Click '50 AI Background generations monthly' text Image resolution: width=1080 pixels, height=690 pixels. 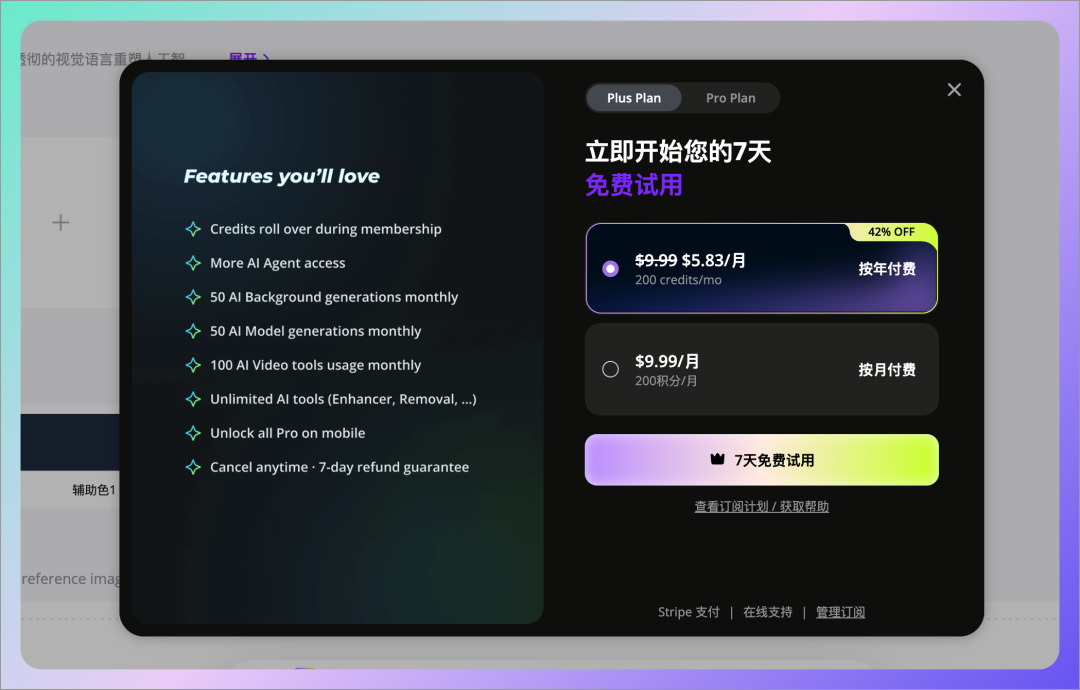pyautogui.click(x=334, y=297)
